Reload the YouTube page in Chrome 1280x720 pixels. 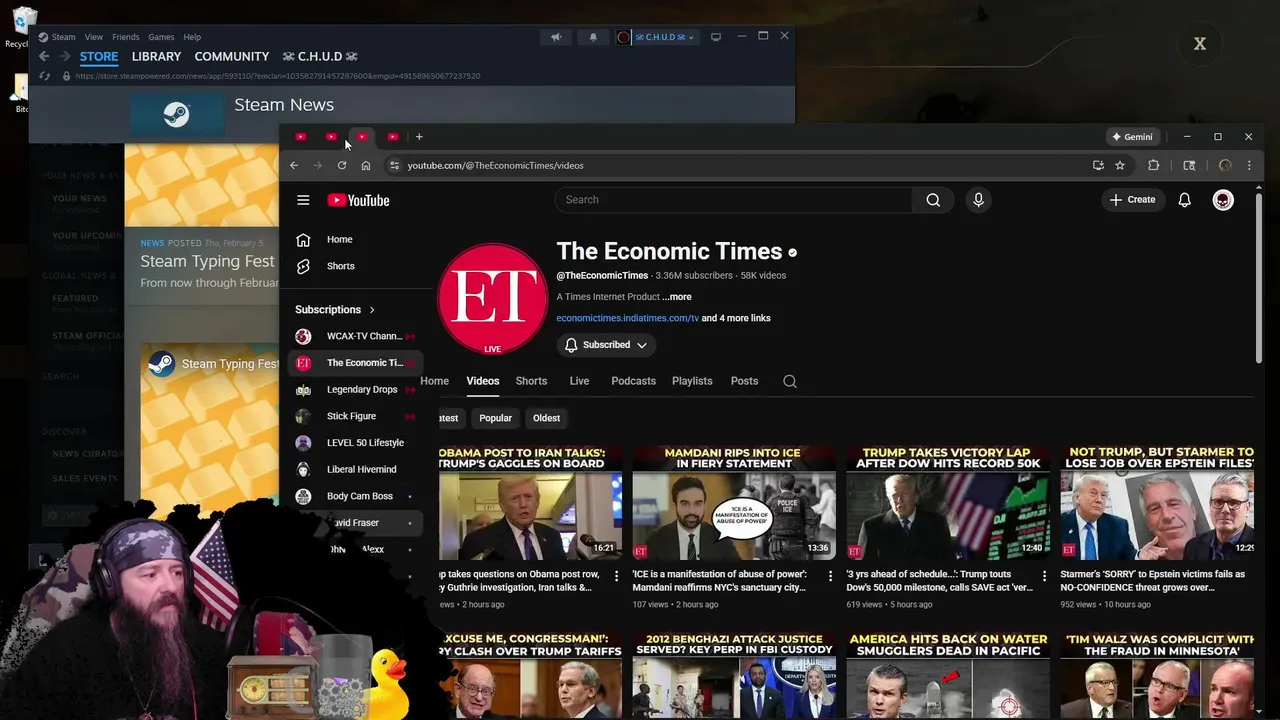click(x=342, y=165)
